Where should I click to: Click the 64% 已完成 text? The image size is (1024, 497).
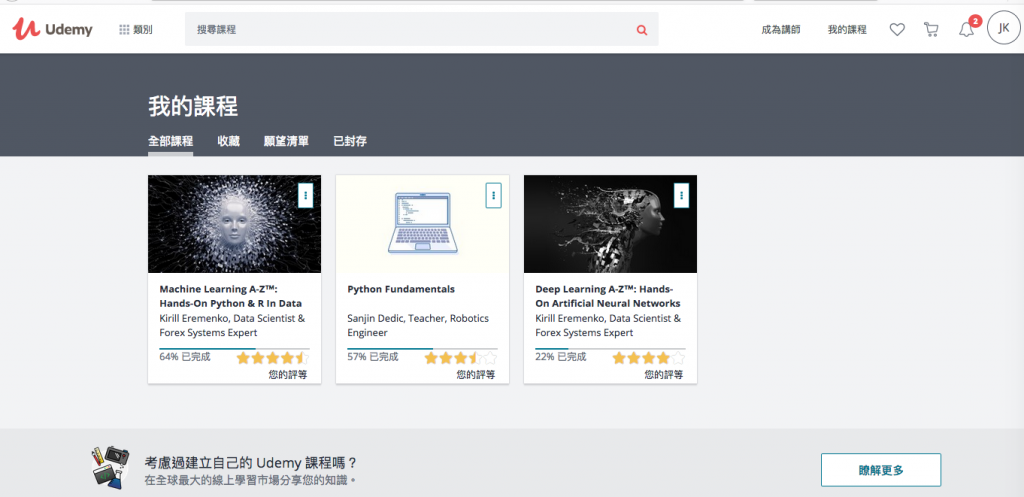tap(185, 357)
